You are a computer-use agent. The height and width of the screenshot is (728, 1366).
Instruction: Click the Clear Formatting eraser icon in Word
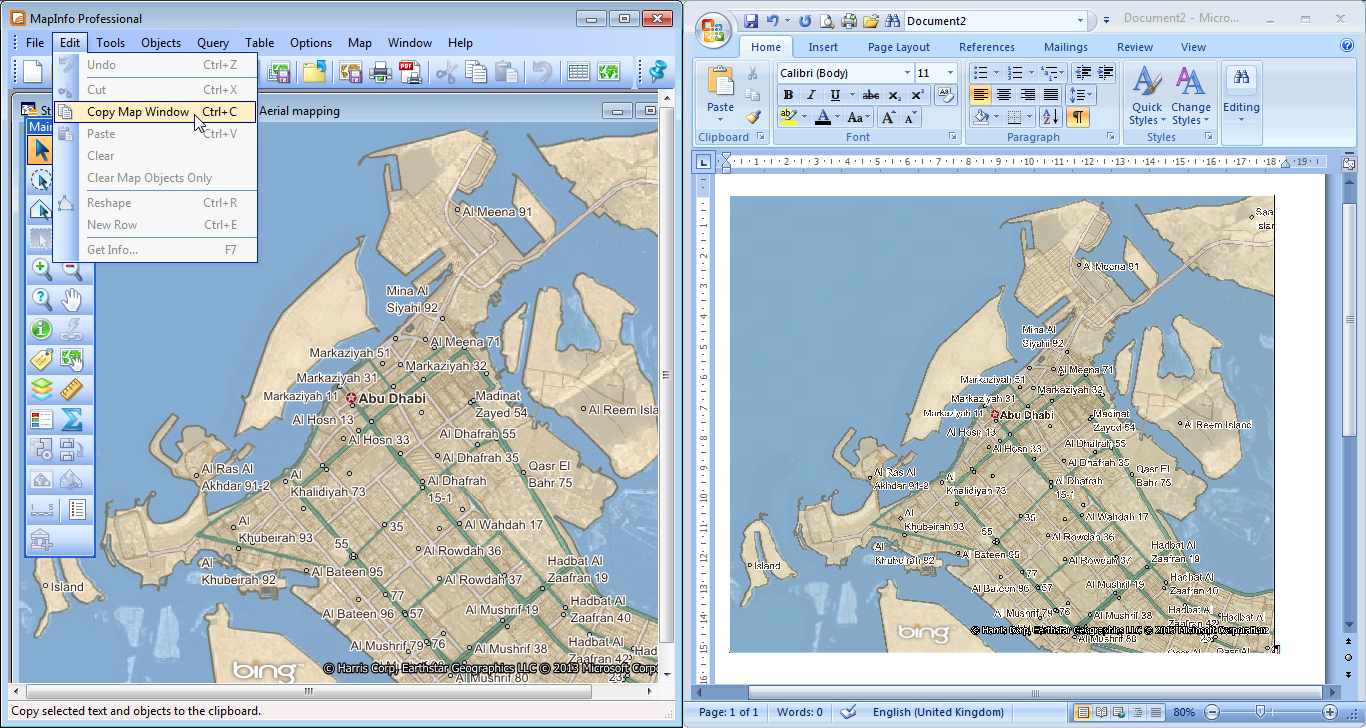[946, 95]
